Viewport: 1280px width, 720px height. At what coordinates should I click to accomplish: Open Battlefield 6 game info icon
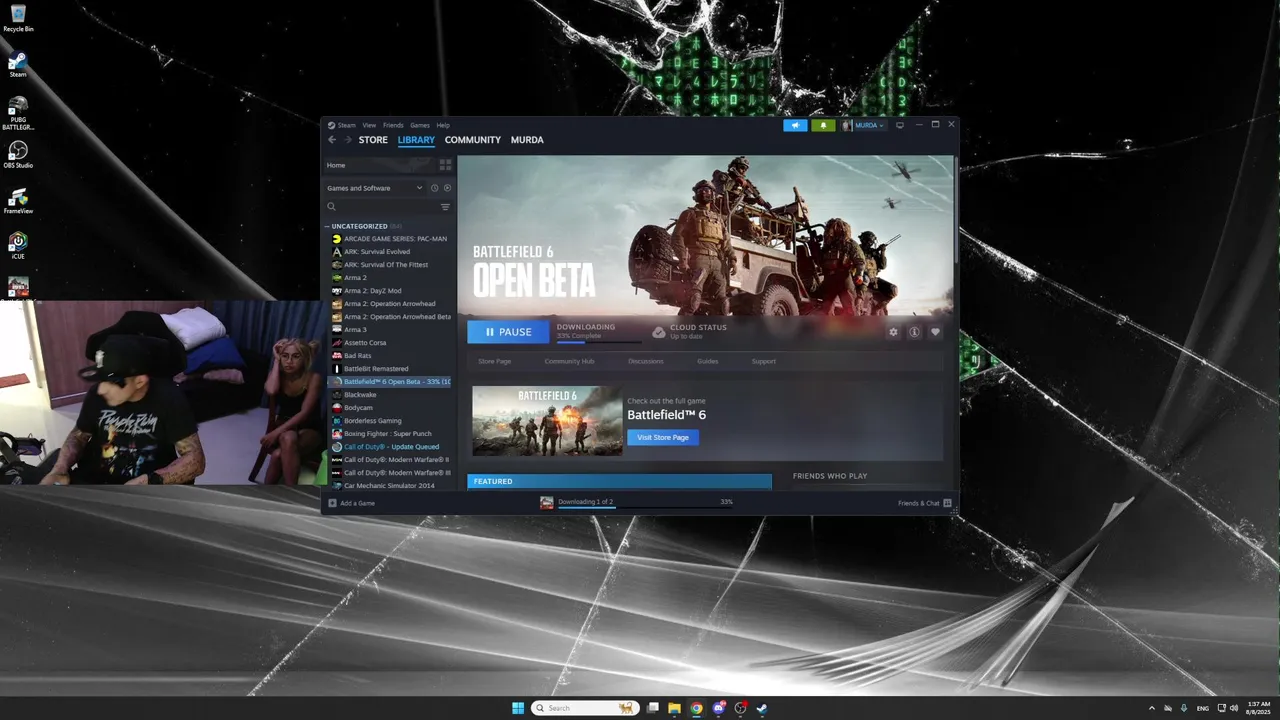pos(914,332)
